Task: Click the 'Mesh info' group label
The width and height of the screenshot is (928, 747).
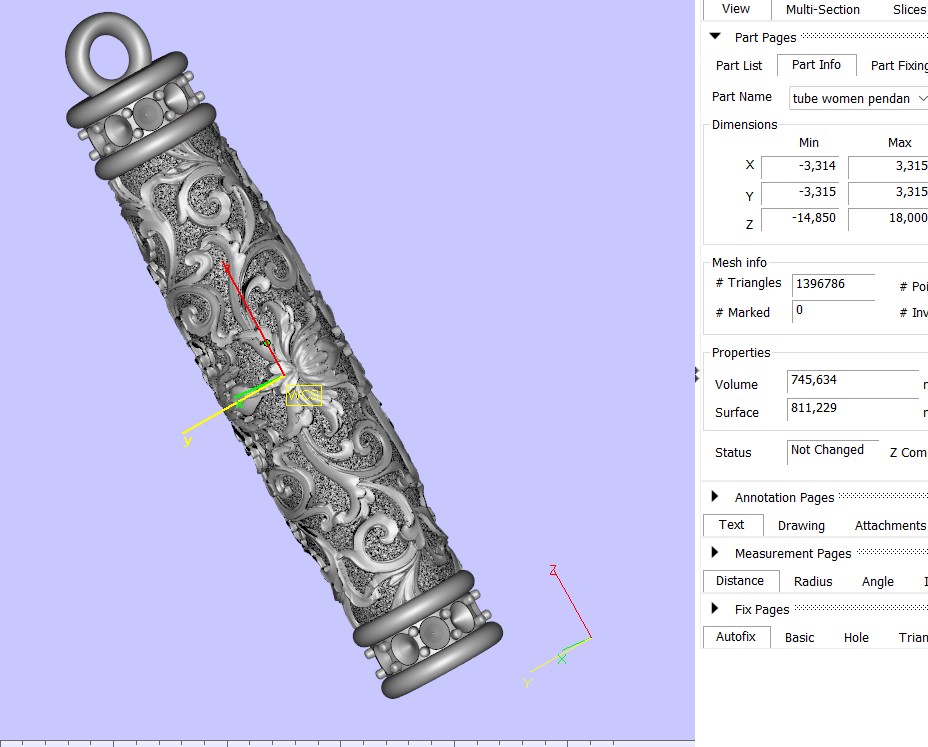Action: tap(739, 263)
